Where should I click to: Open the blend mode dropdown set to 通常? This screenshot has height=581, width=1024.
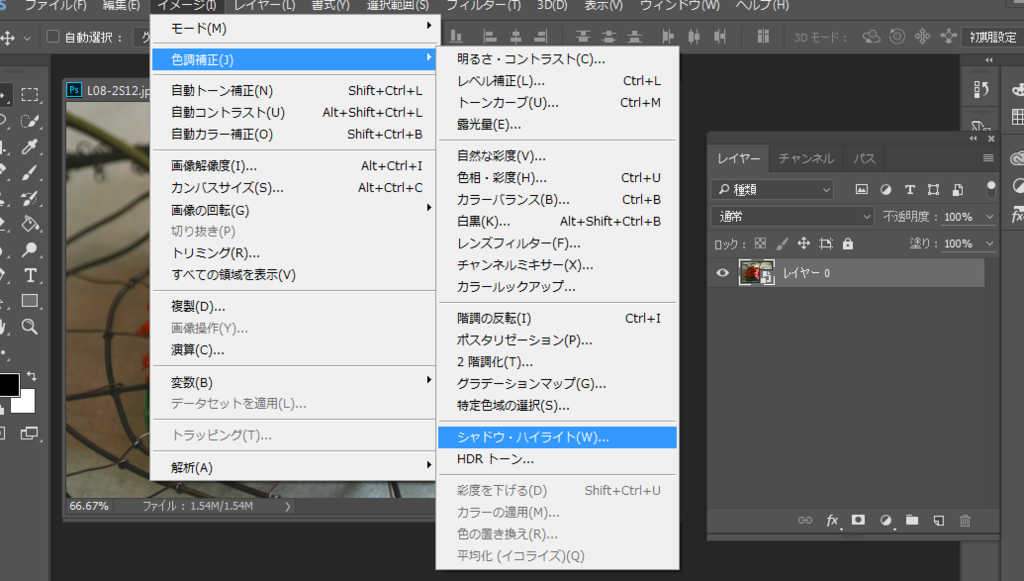(x=792, y=216)
